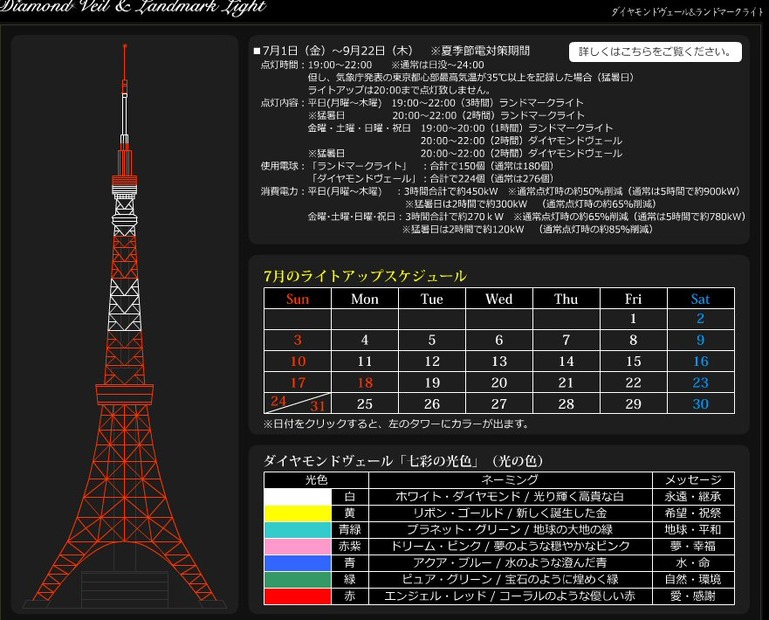Image resolution: width=769 pixels, height=620 pixels.
Task: Pick date 15 in the calendar
Action: tap(633, 362)
